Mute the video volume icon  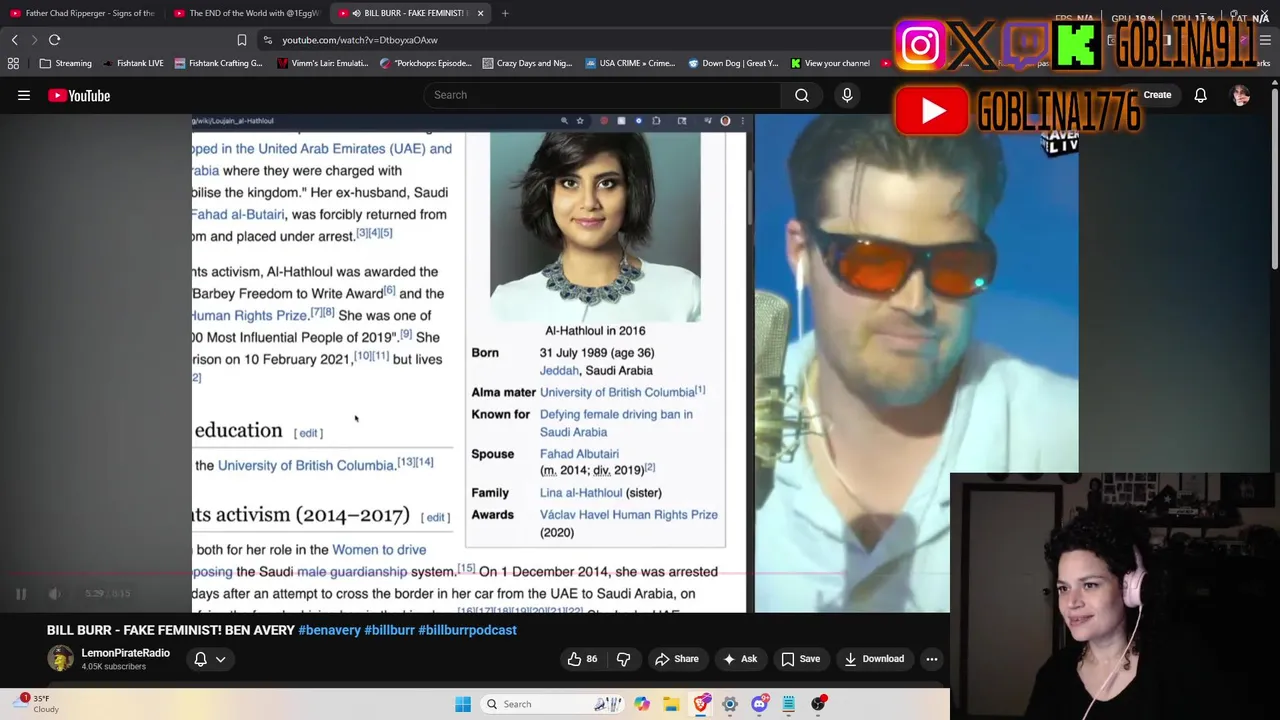55,594
